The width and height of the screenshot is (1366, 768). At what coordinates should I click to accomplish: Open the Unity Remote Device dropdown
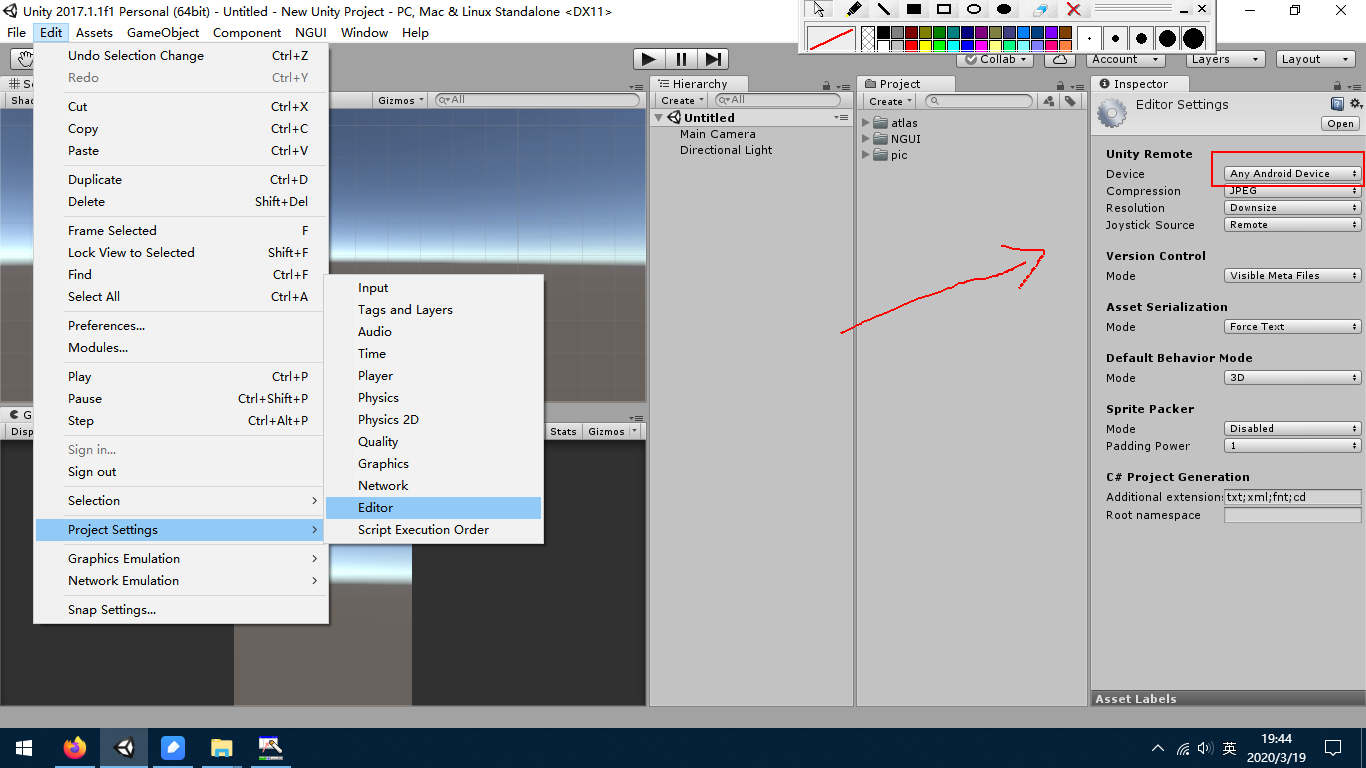point(1291,173)
